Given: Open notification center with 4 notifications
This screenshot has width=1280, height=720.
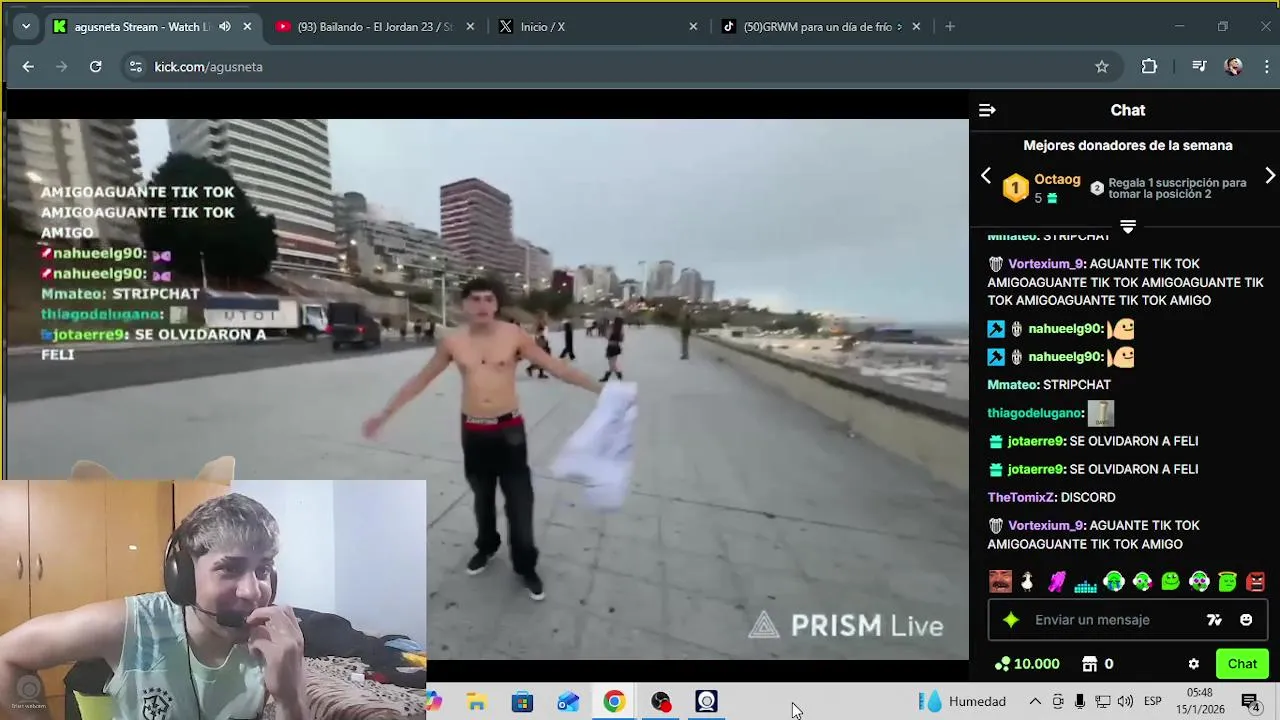Looking at the screenshot, I should pyautogui.click(x=1250, y=702).
